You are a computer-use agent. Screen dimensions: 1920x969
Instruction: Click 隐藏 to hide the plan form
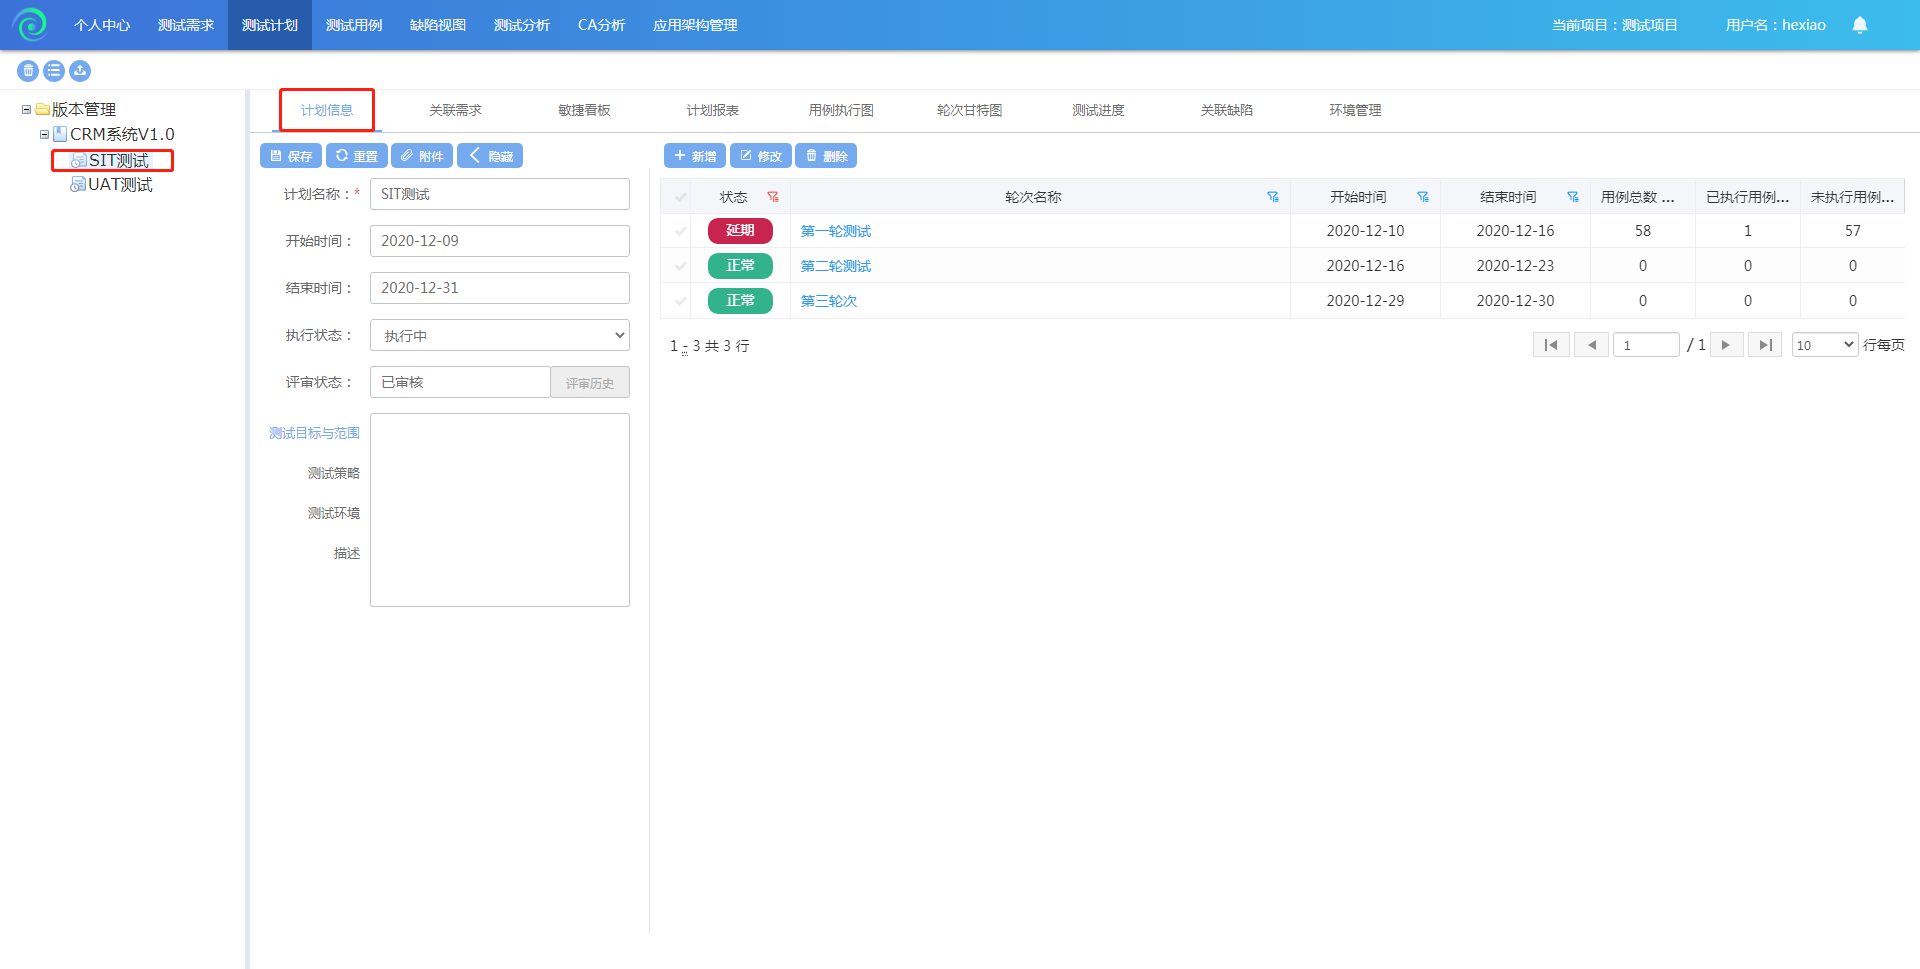[490, 156]
